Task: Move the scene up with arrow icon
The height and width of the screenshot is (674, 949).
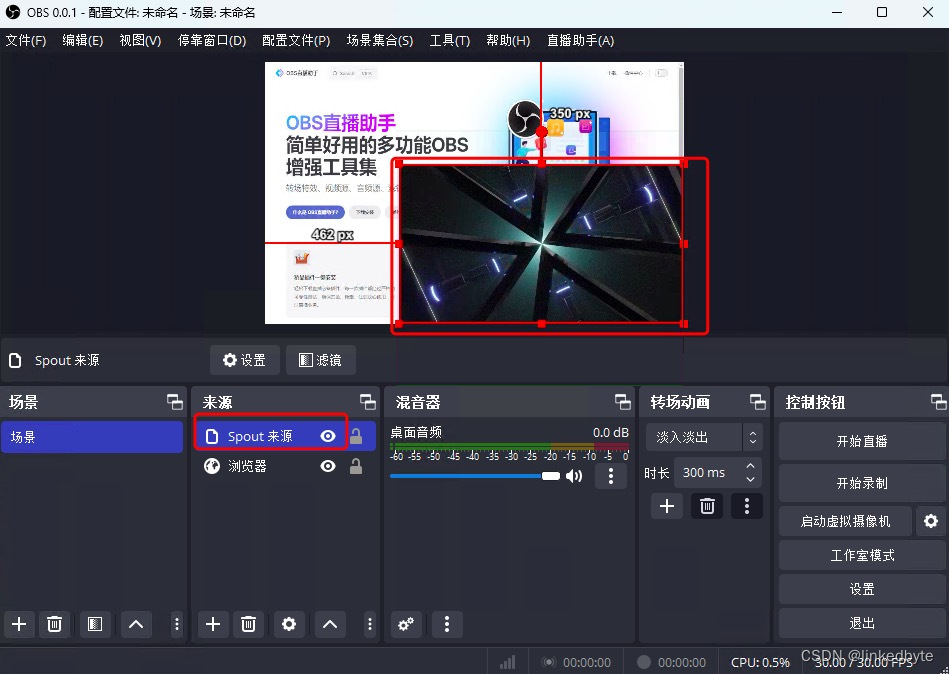Action: point(136,624)
